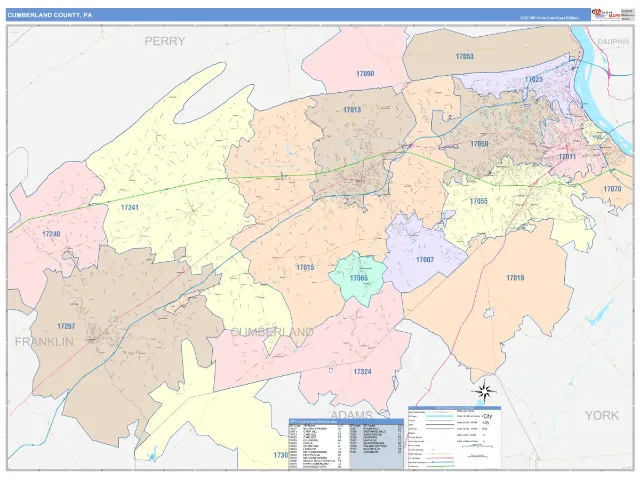Screen dimensions: 640x480
Task: Select ZIP code label 17015
Action: (305, 267)
